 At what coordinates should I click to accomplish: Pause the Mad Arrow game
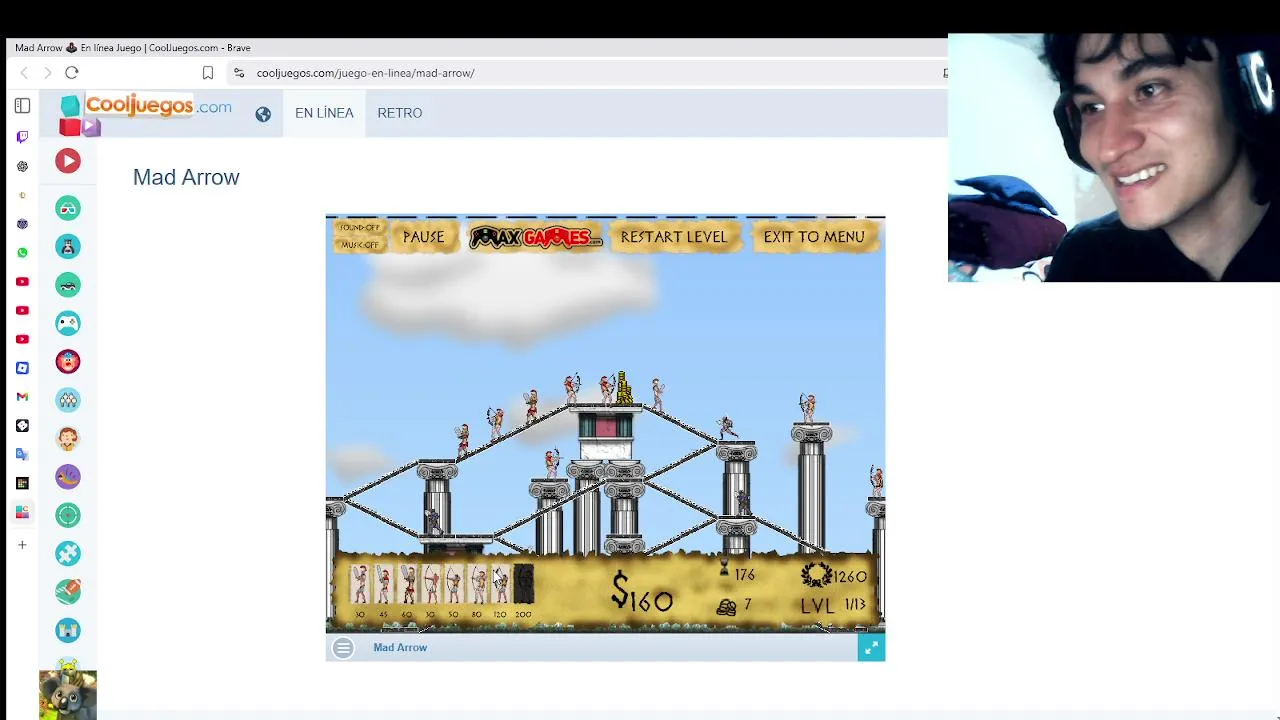coord(423,237)
